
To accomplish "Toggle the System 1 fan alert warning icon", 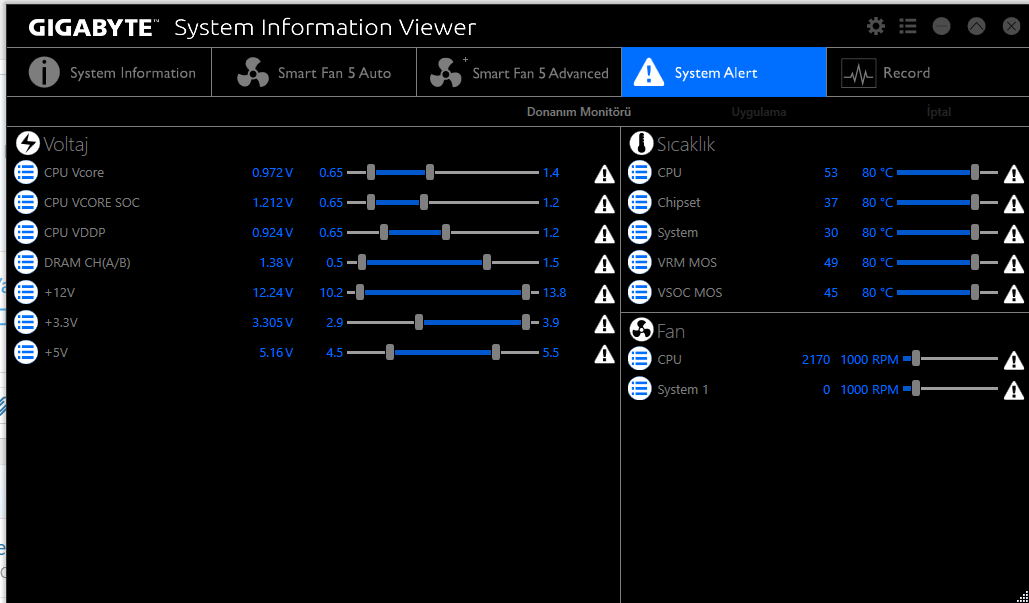I will [1014, 390].
